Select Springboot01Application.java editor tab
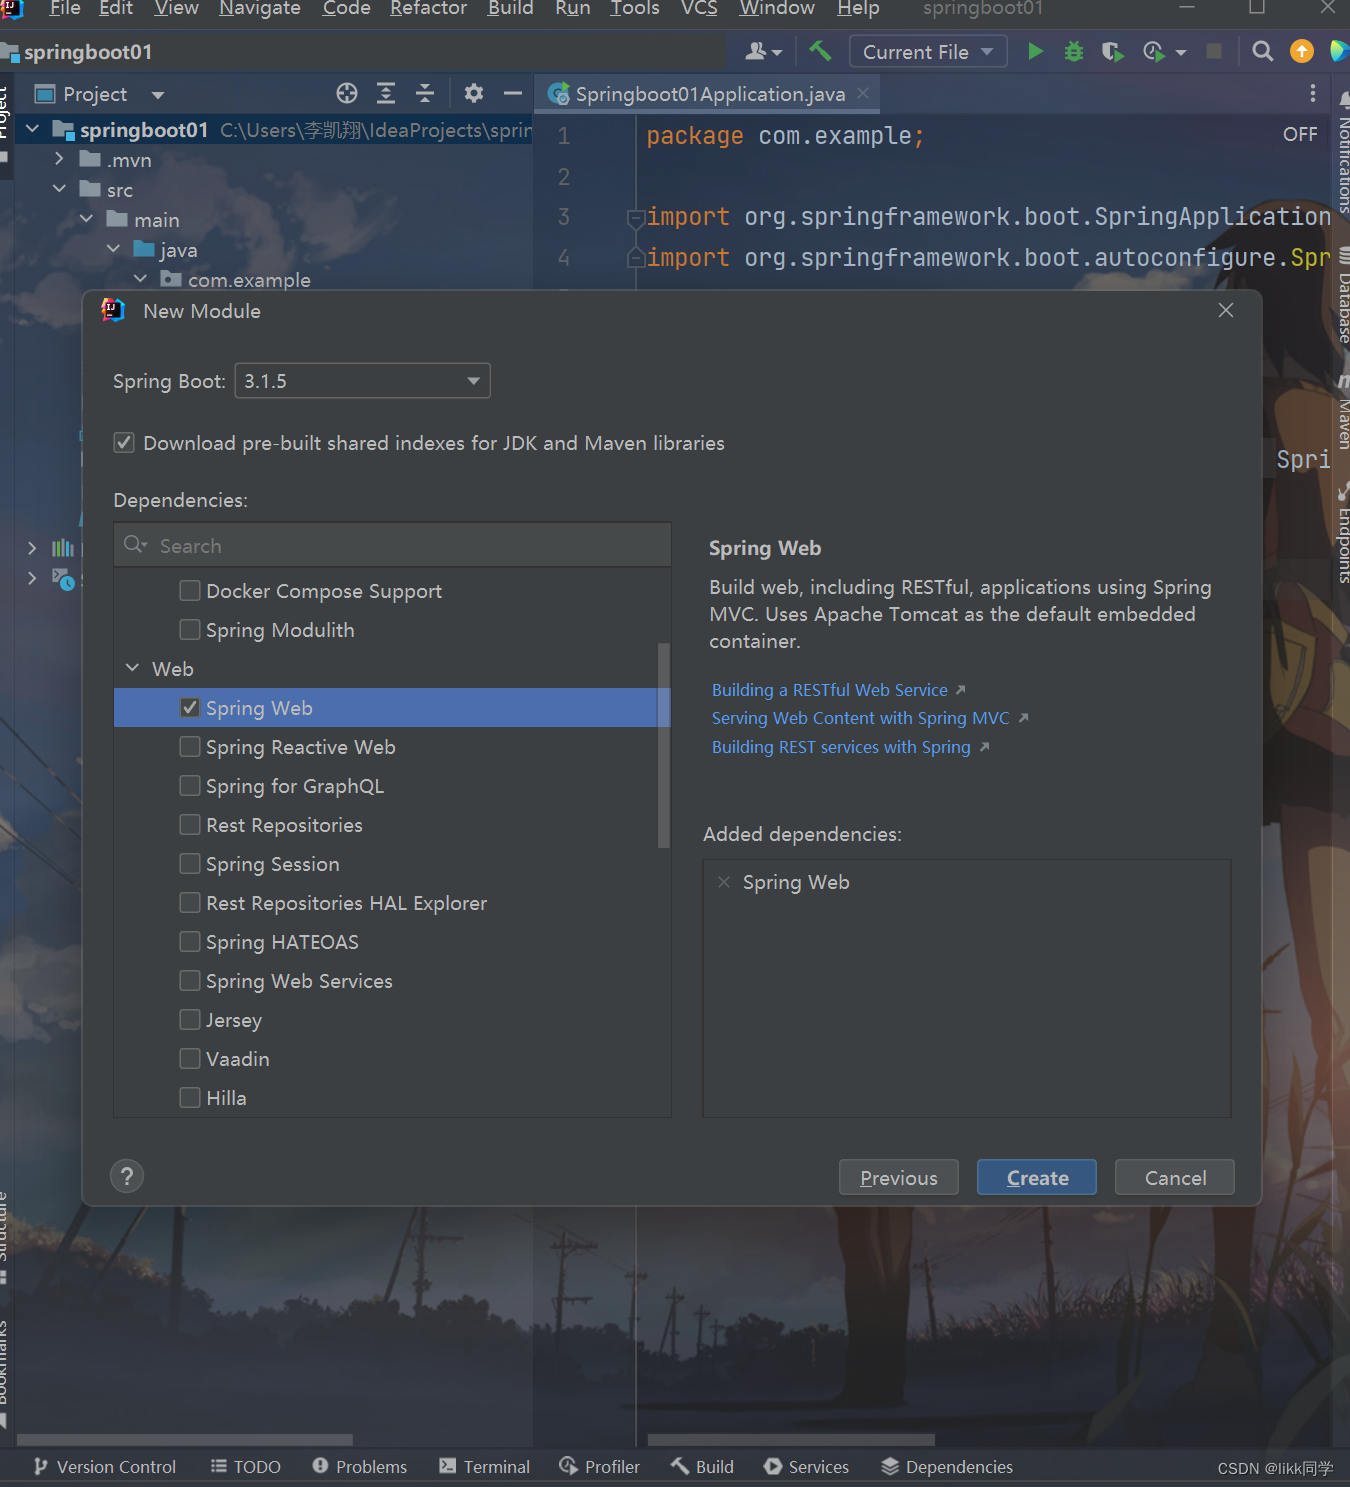This screenshot has width=1350, height=1487. click(708, 94)
